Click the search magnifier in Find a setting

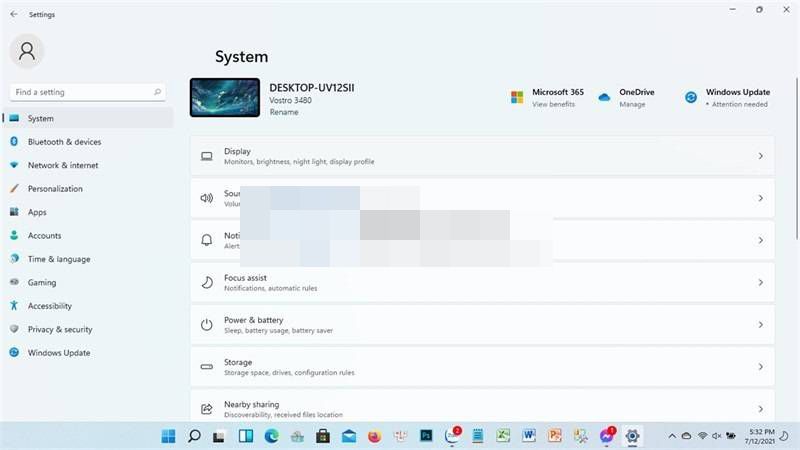tap(157, 92)
